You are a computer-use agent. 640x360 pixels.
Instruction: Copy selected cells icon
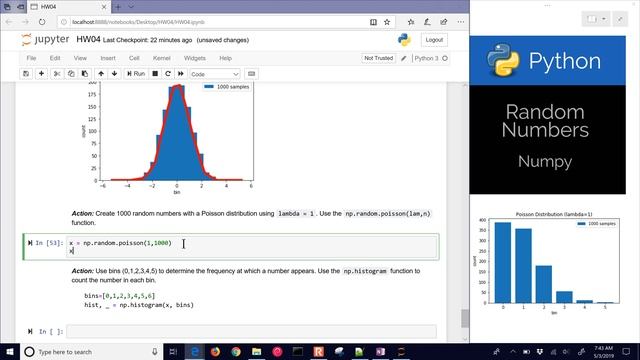point(71,74)
